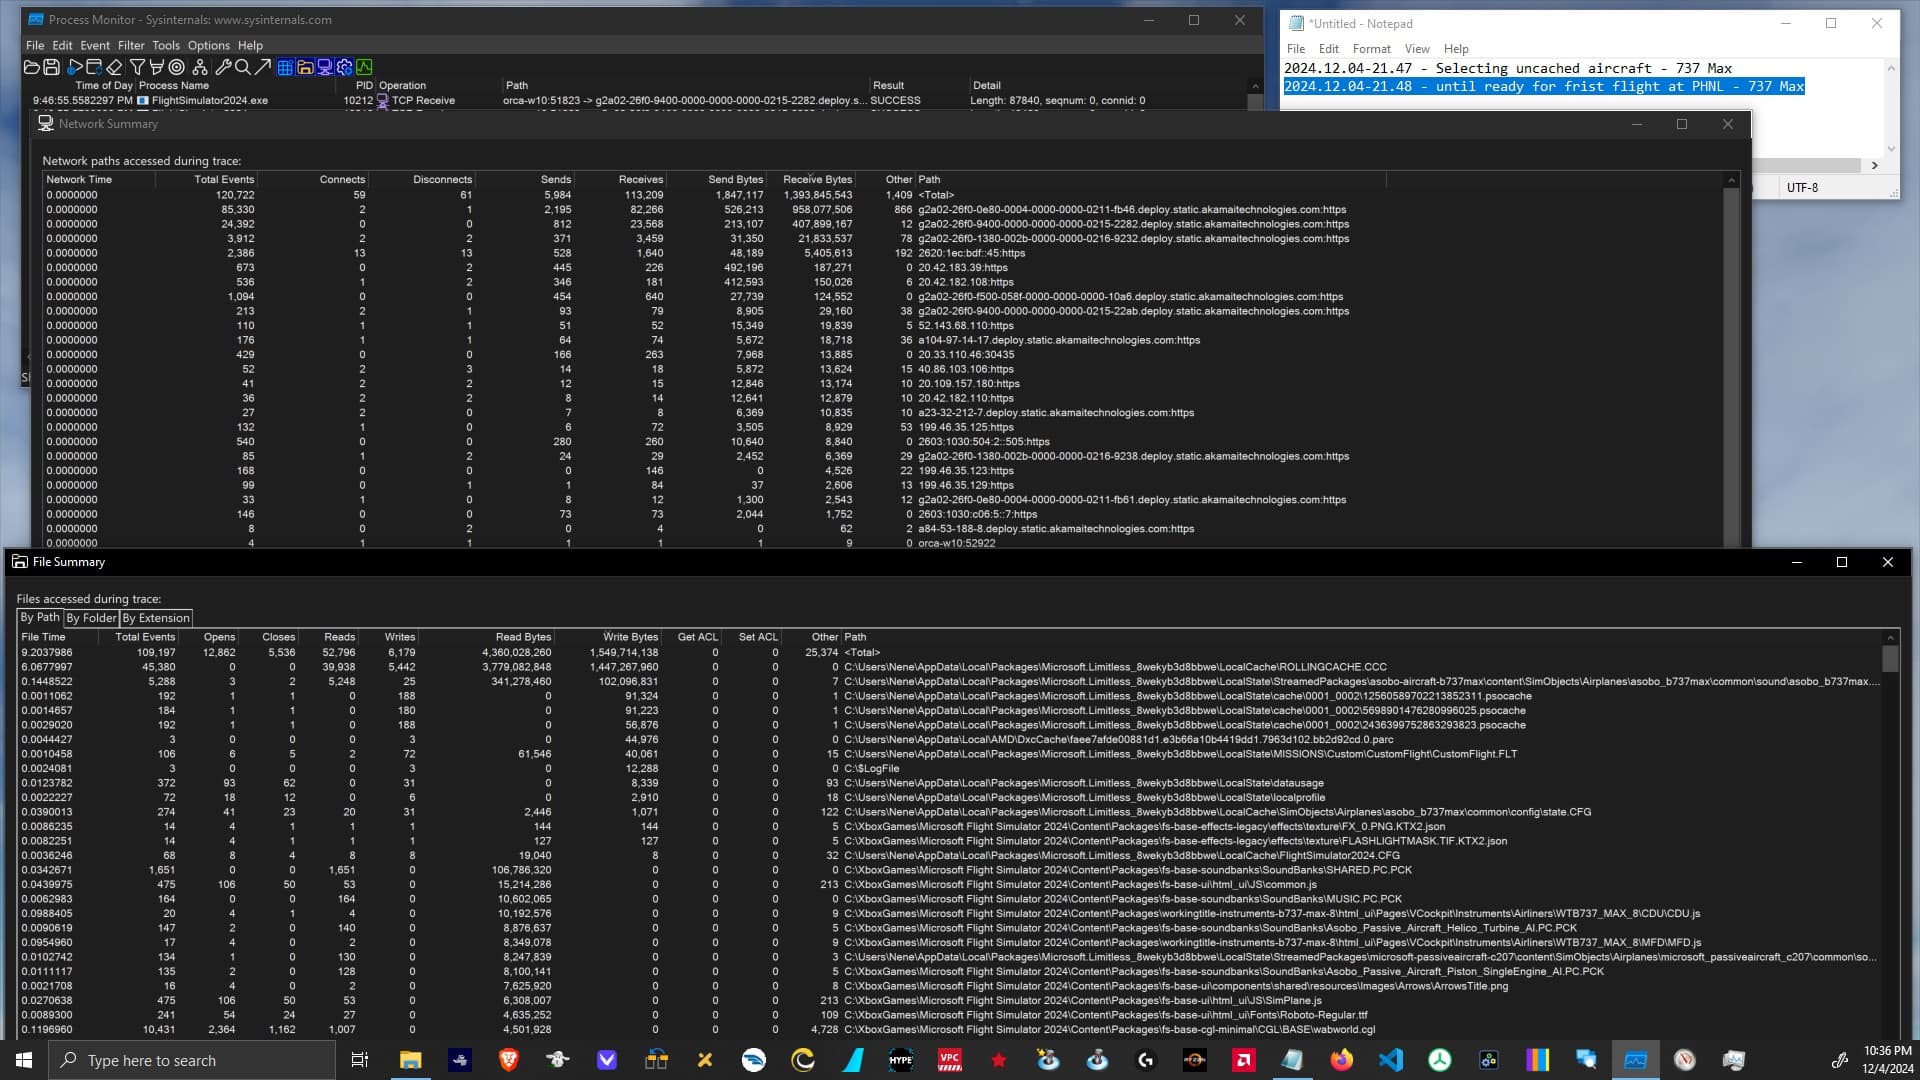Sort File Summary by Write Bytes column

click(608, 637)
